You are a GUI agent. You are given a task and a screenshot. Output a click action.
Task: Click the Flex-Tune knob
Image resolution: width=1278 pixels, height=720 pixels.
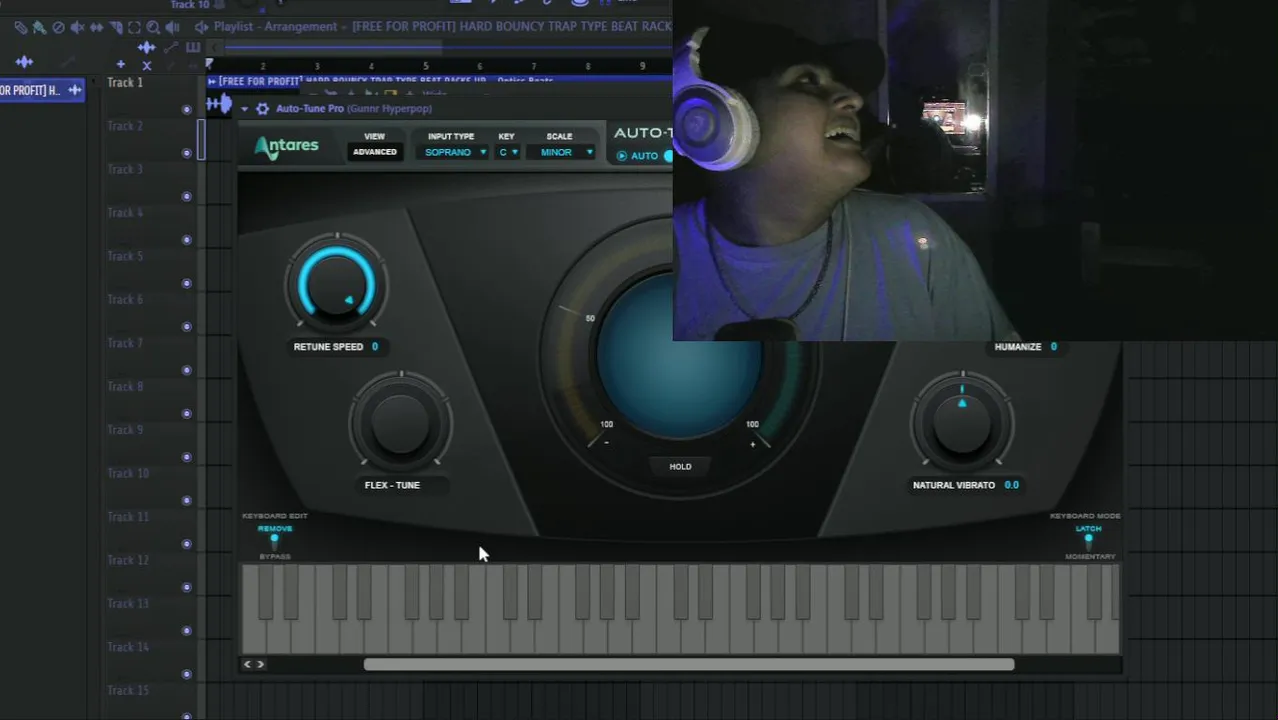point(400,422)
